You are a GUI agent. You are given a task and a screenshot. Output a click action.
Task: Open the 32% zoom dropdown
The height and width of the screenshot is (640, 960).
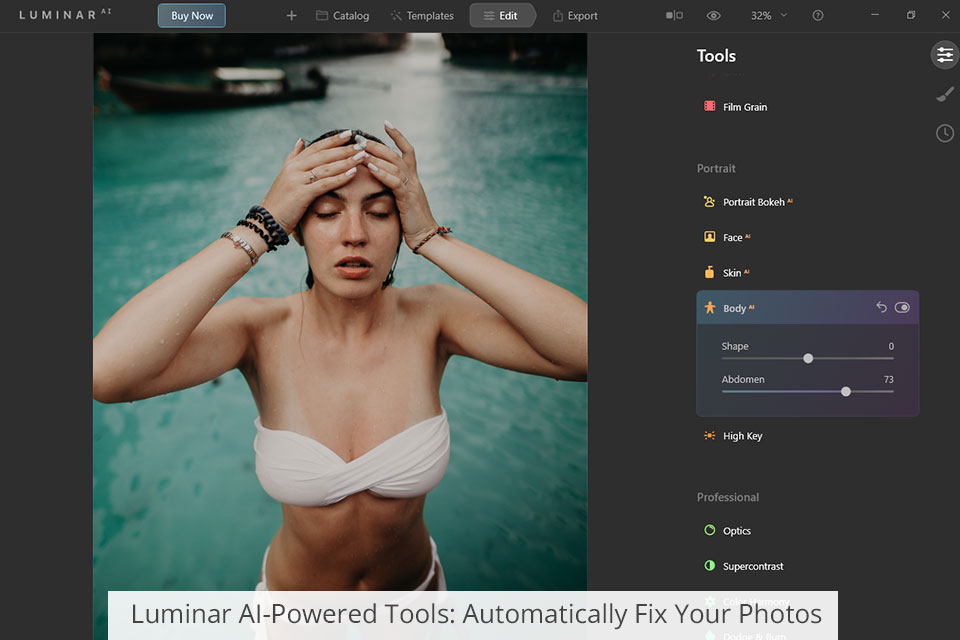769,16
